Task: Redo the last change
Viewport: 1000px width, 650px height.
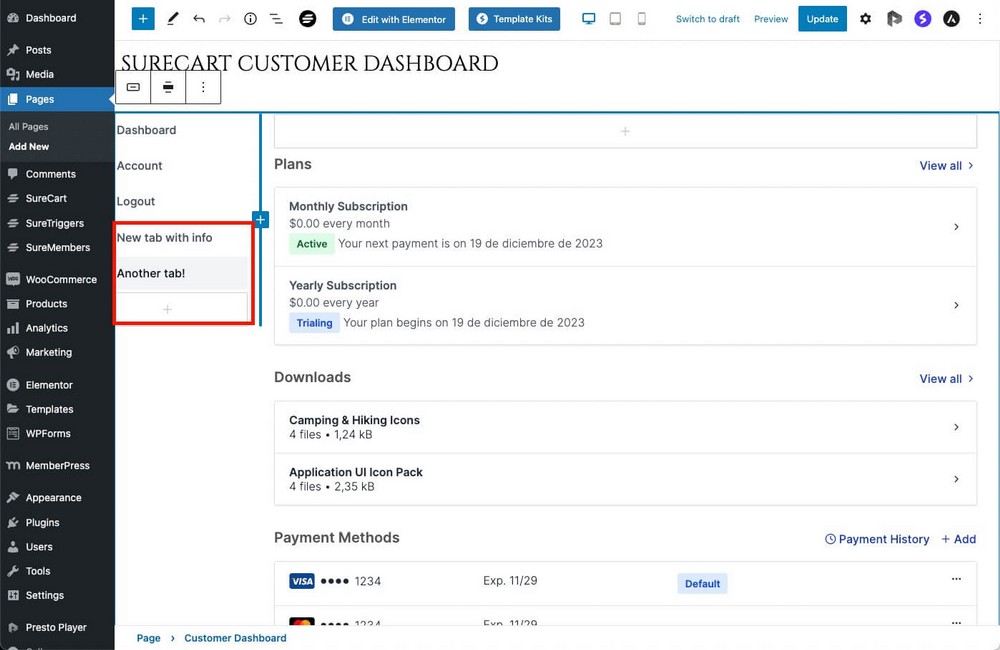Action: click(224, 19)
